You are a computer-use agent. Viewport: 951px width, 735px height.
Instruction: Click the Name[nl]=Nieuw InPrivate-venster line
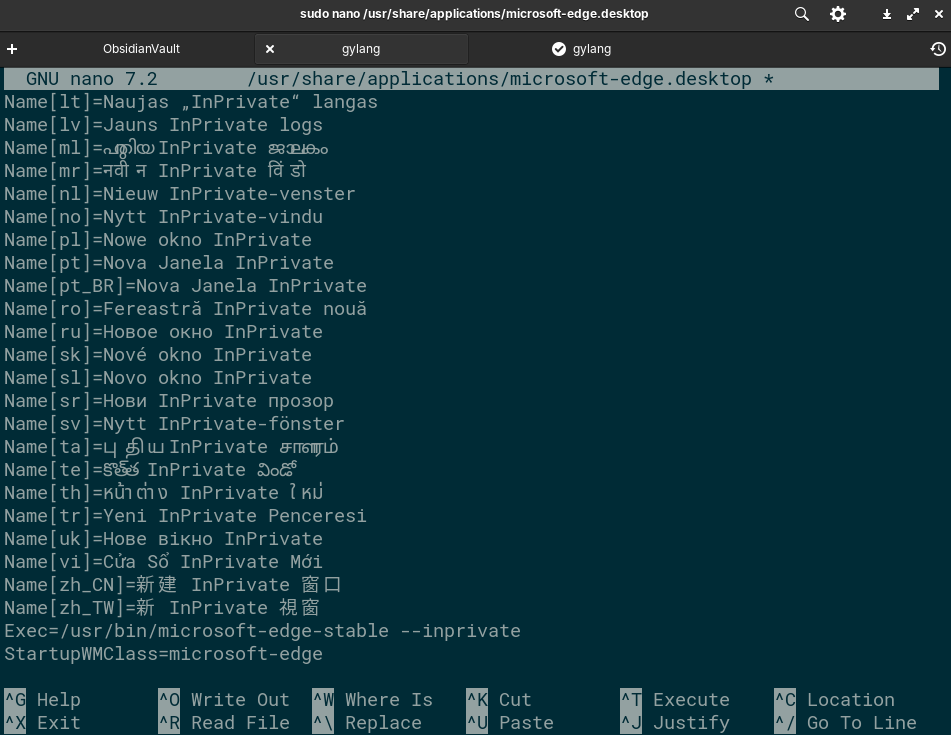click(180, 194)
